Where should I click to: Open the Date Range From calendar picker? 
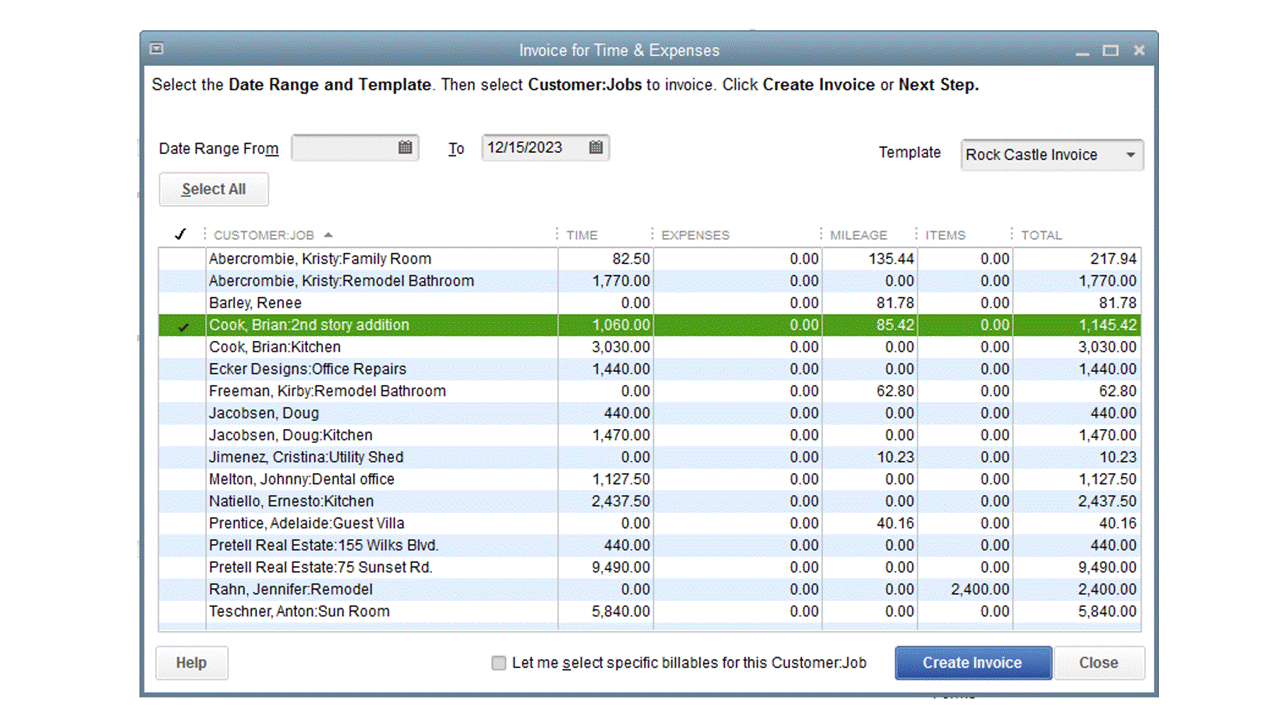(x=405, y=148)
